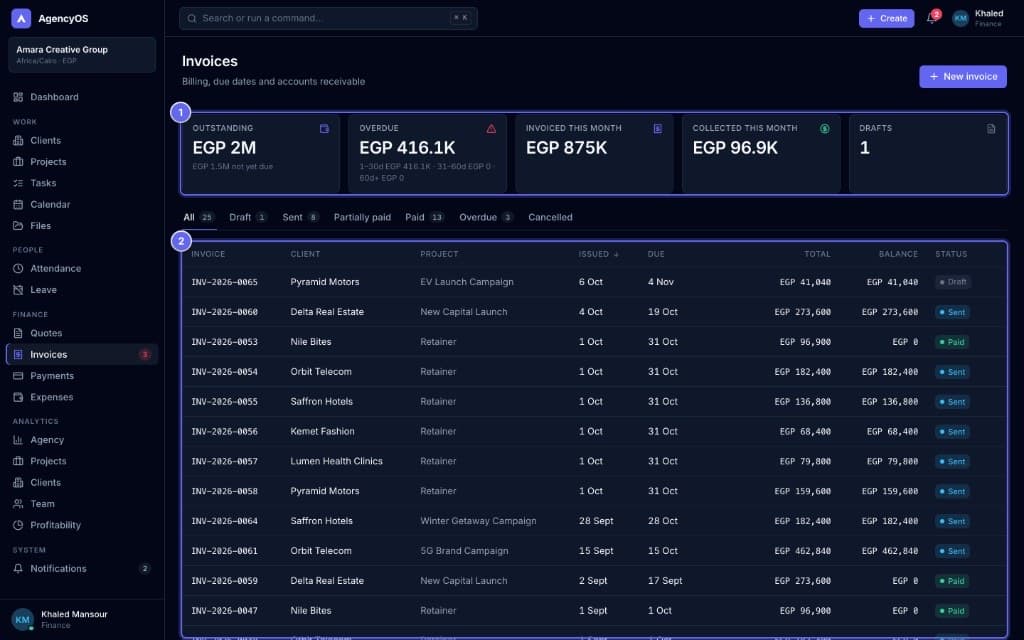This screenshot has width=1024, height=640.
Task: Click the Status column header
Action: click(951, 254)
